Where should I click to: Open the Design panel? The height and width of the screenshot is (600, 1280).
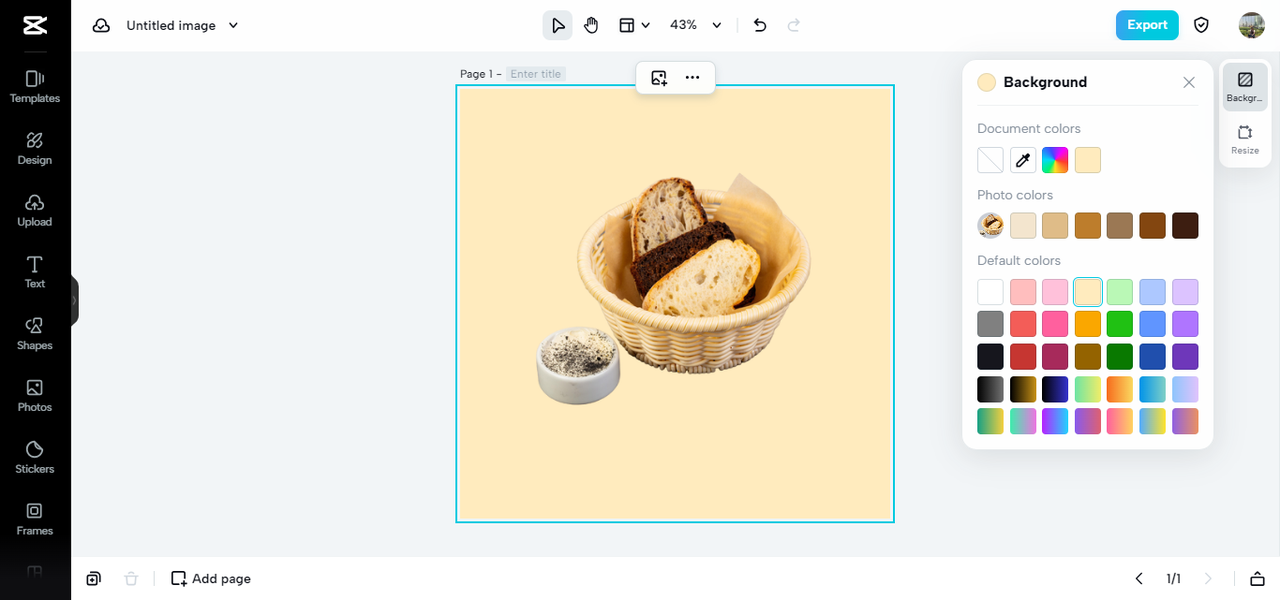click(35, 148)
